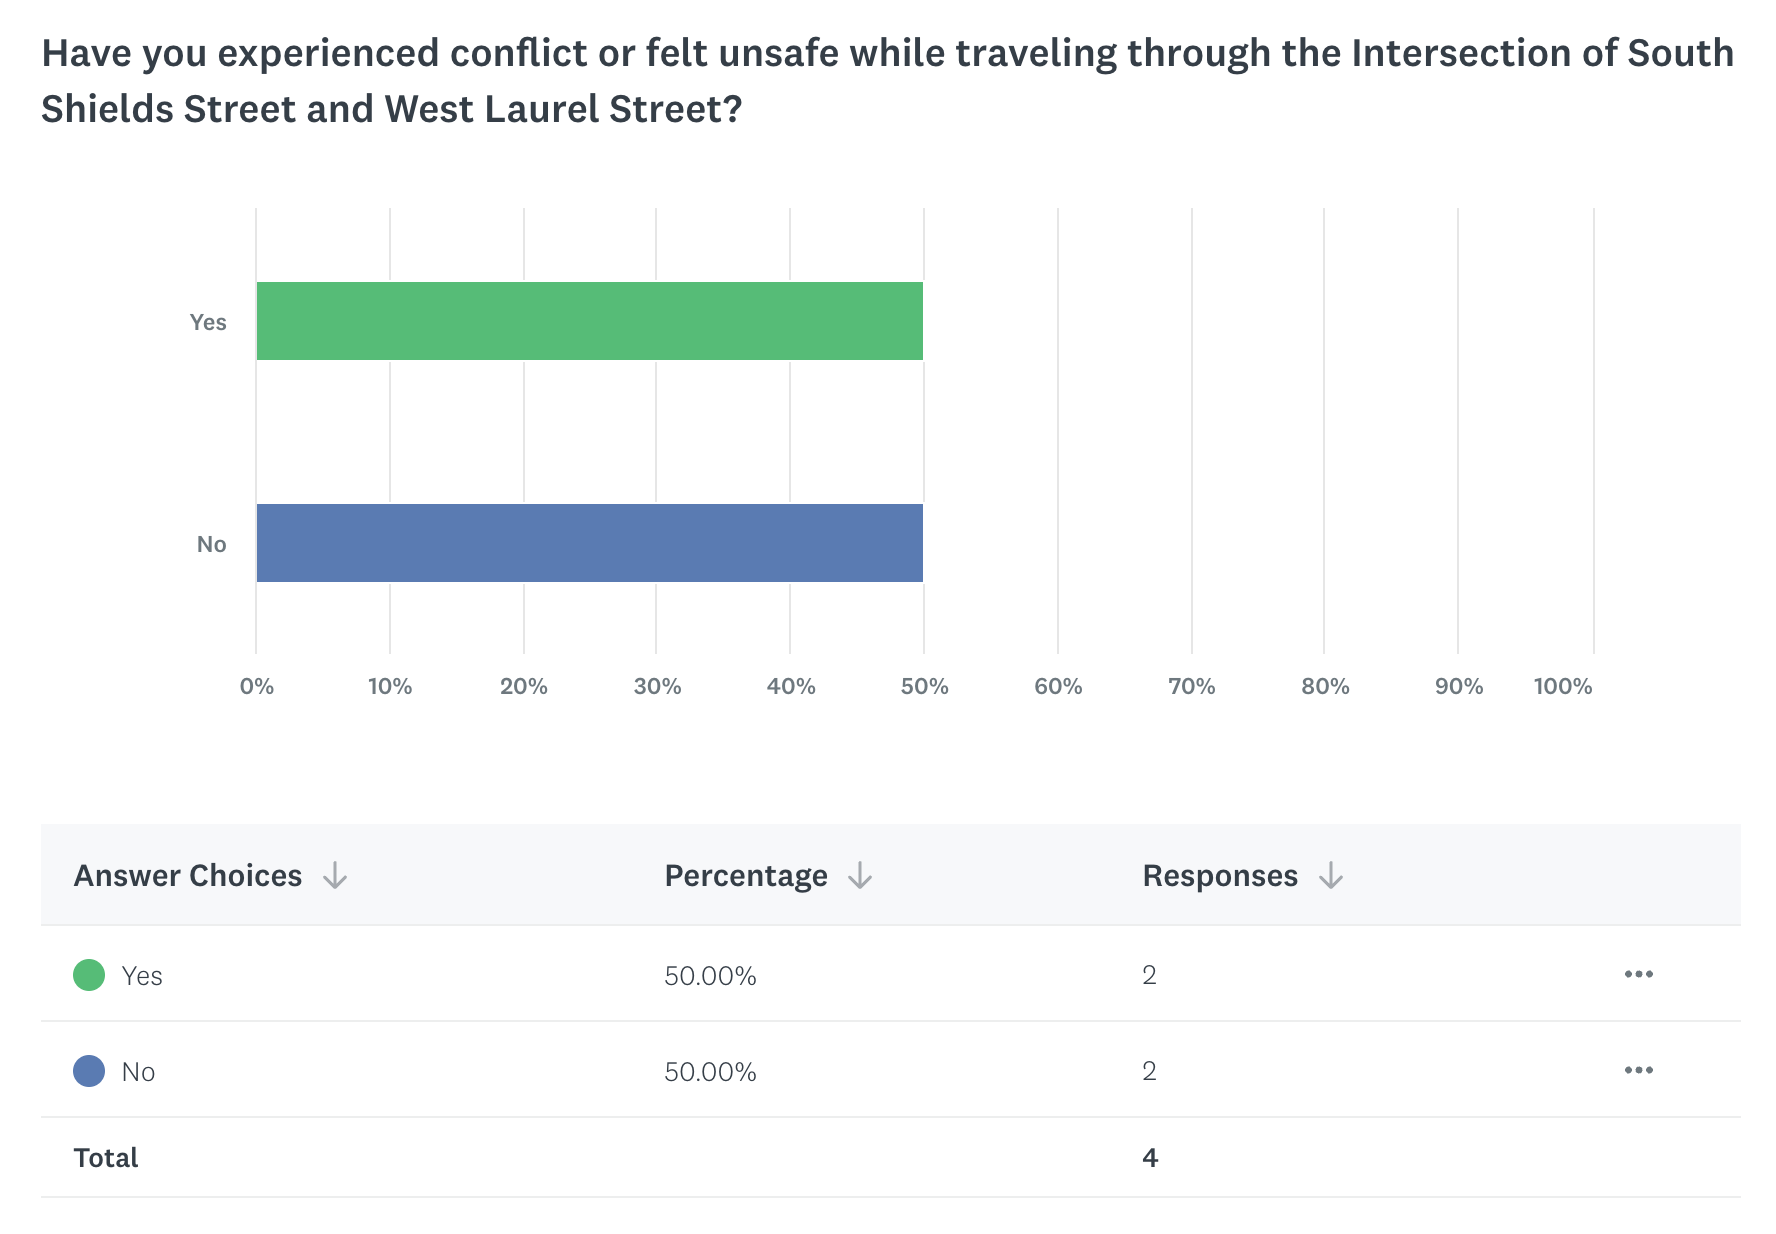Image resolution: width=1776 pixels, height=1234 pixels.
Task: Select the Yes answer row label
Action: 142,976
